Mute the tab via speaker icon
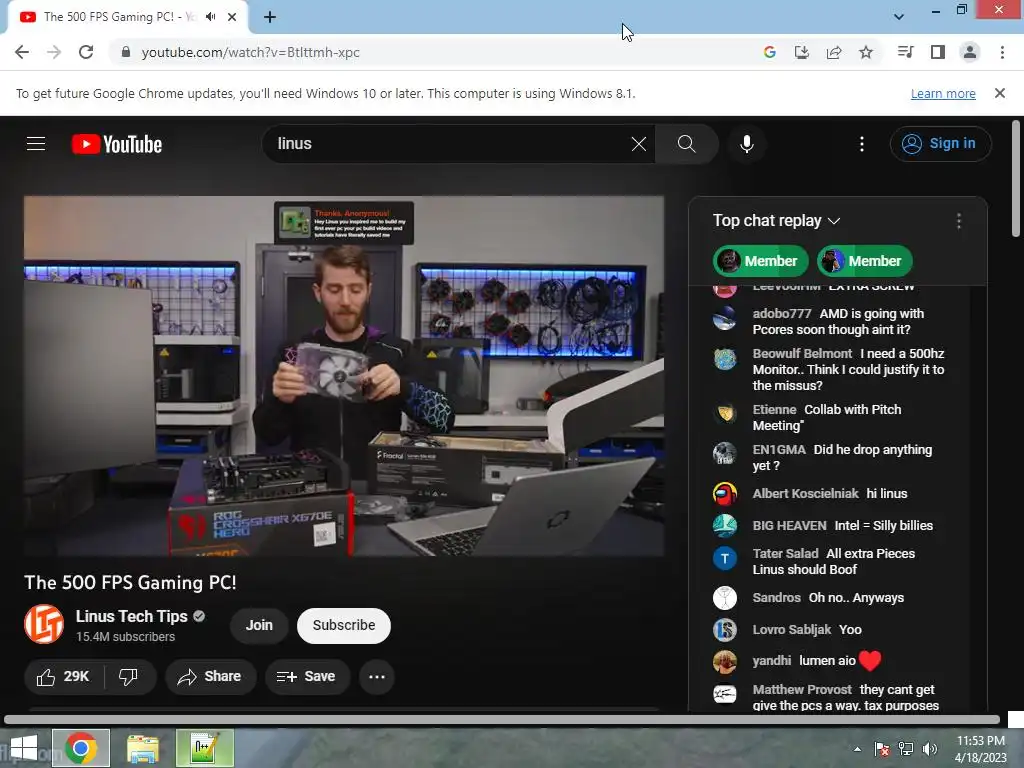Viewport: 1024px width, 768px height. [x=210, y=17]
